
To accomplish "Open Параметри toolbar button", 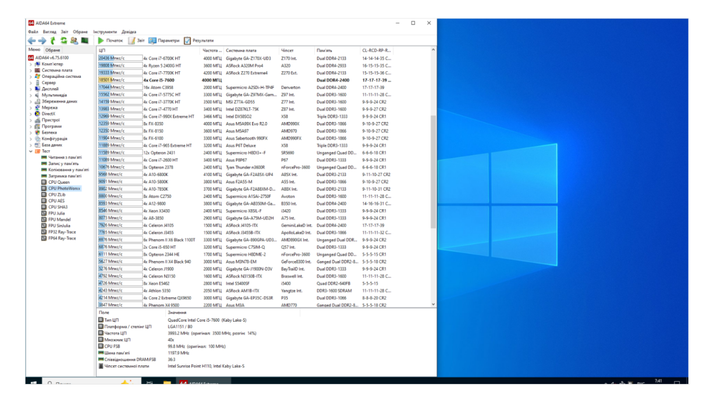I will [164, 41].
